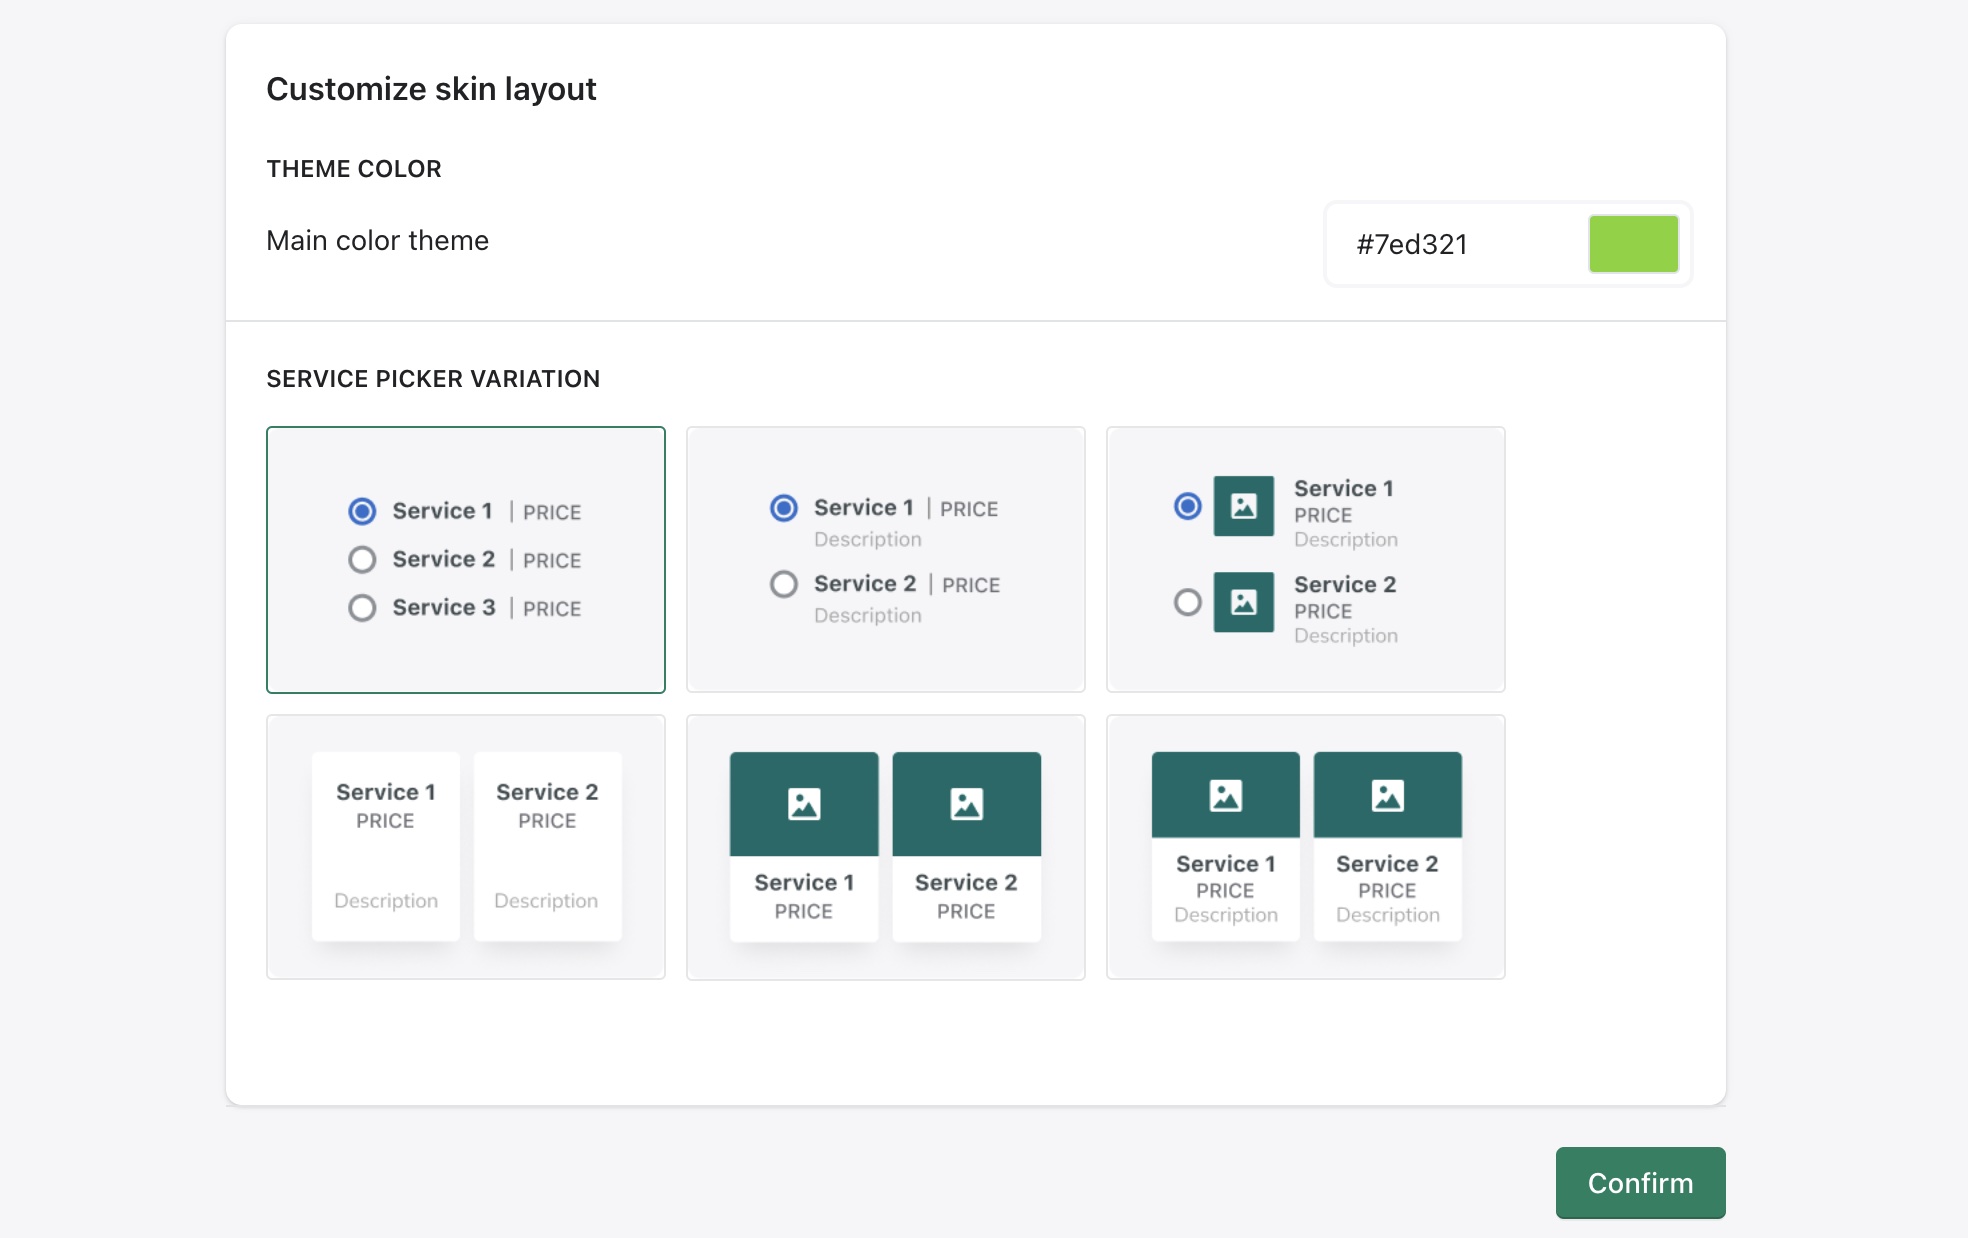The width and height of the screenshot is (1968, 1238).
Task: Click Service 1 image icon in price-only image cards
Action: click(804, 804)
